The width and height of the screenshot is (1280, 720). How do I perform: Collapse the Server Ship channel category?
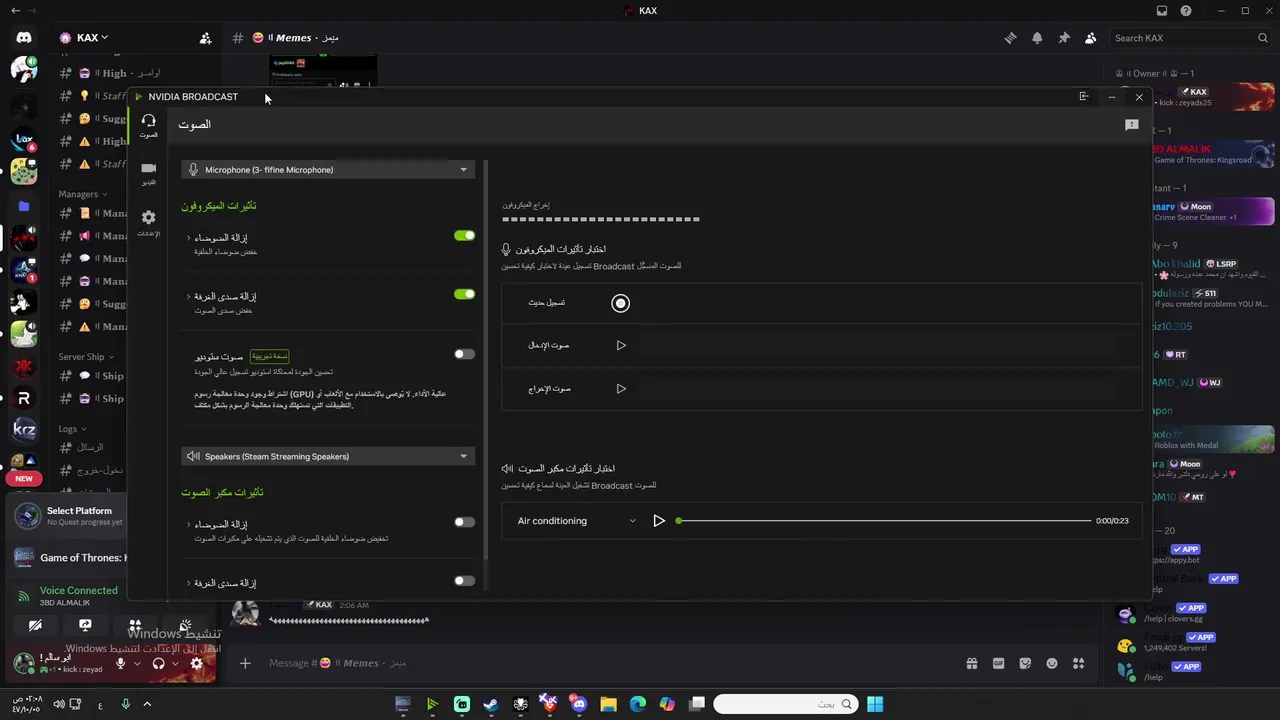point(85,357)
